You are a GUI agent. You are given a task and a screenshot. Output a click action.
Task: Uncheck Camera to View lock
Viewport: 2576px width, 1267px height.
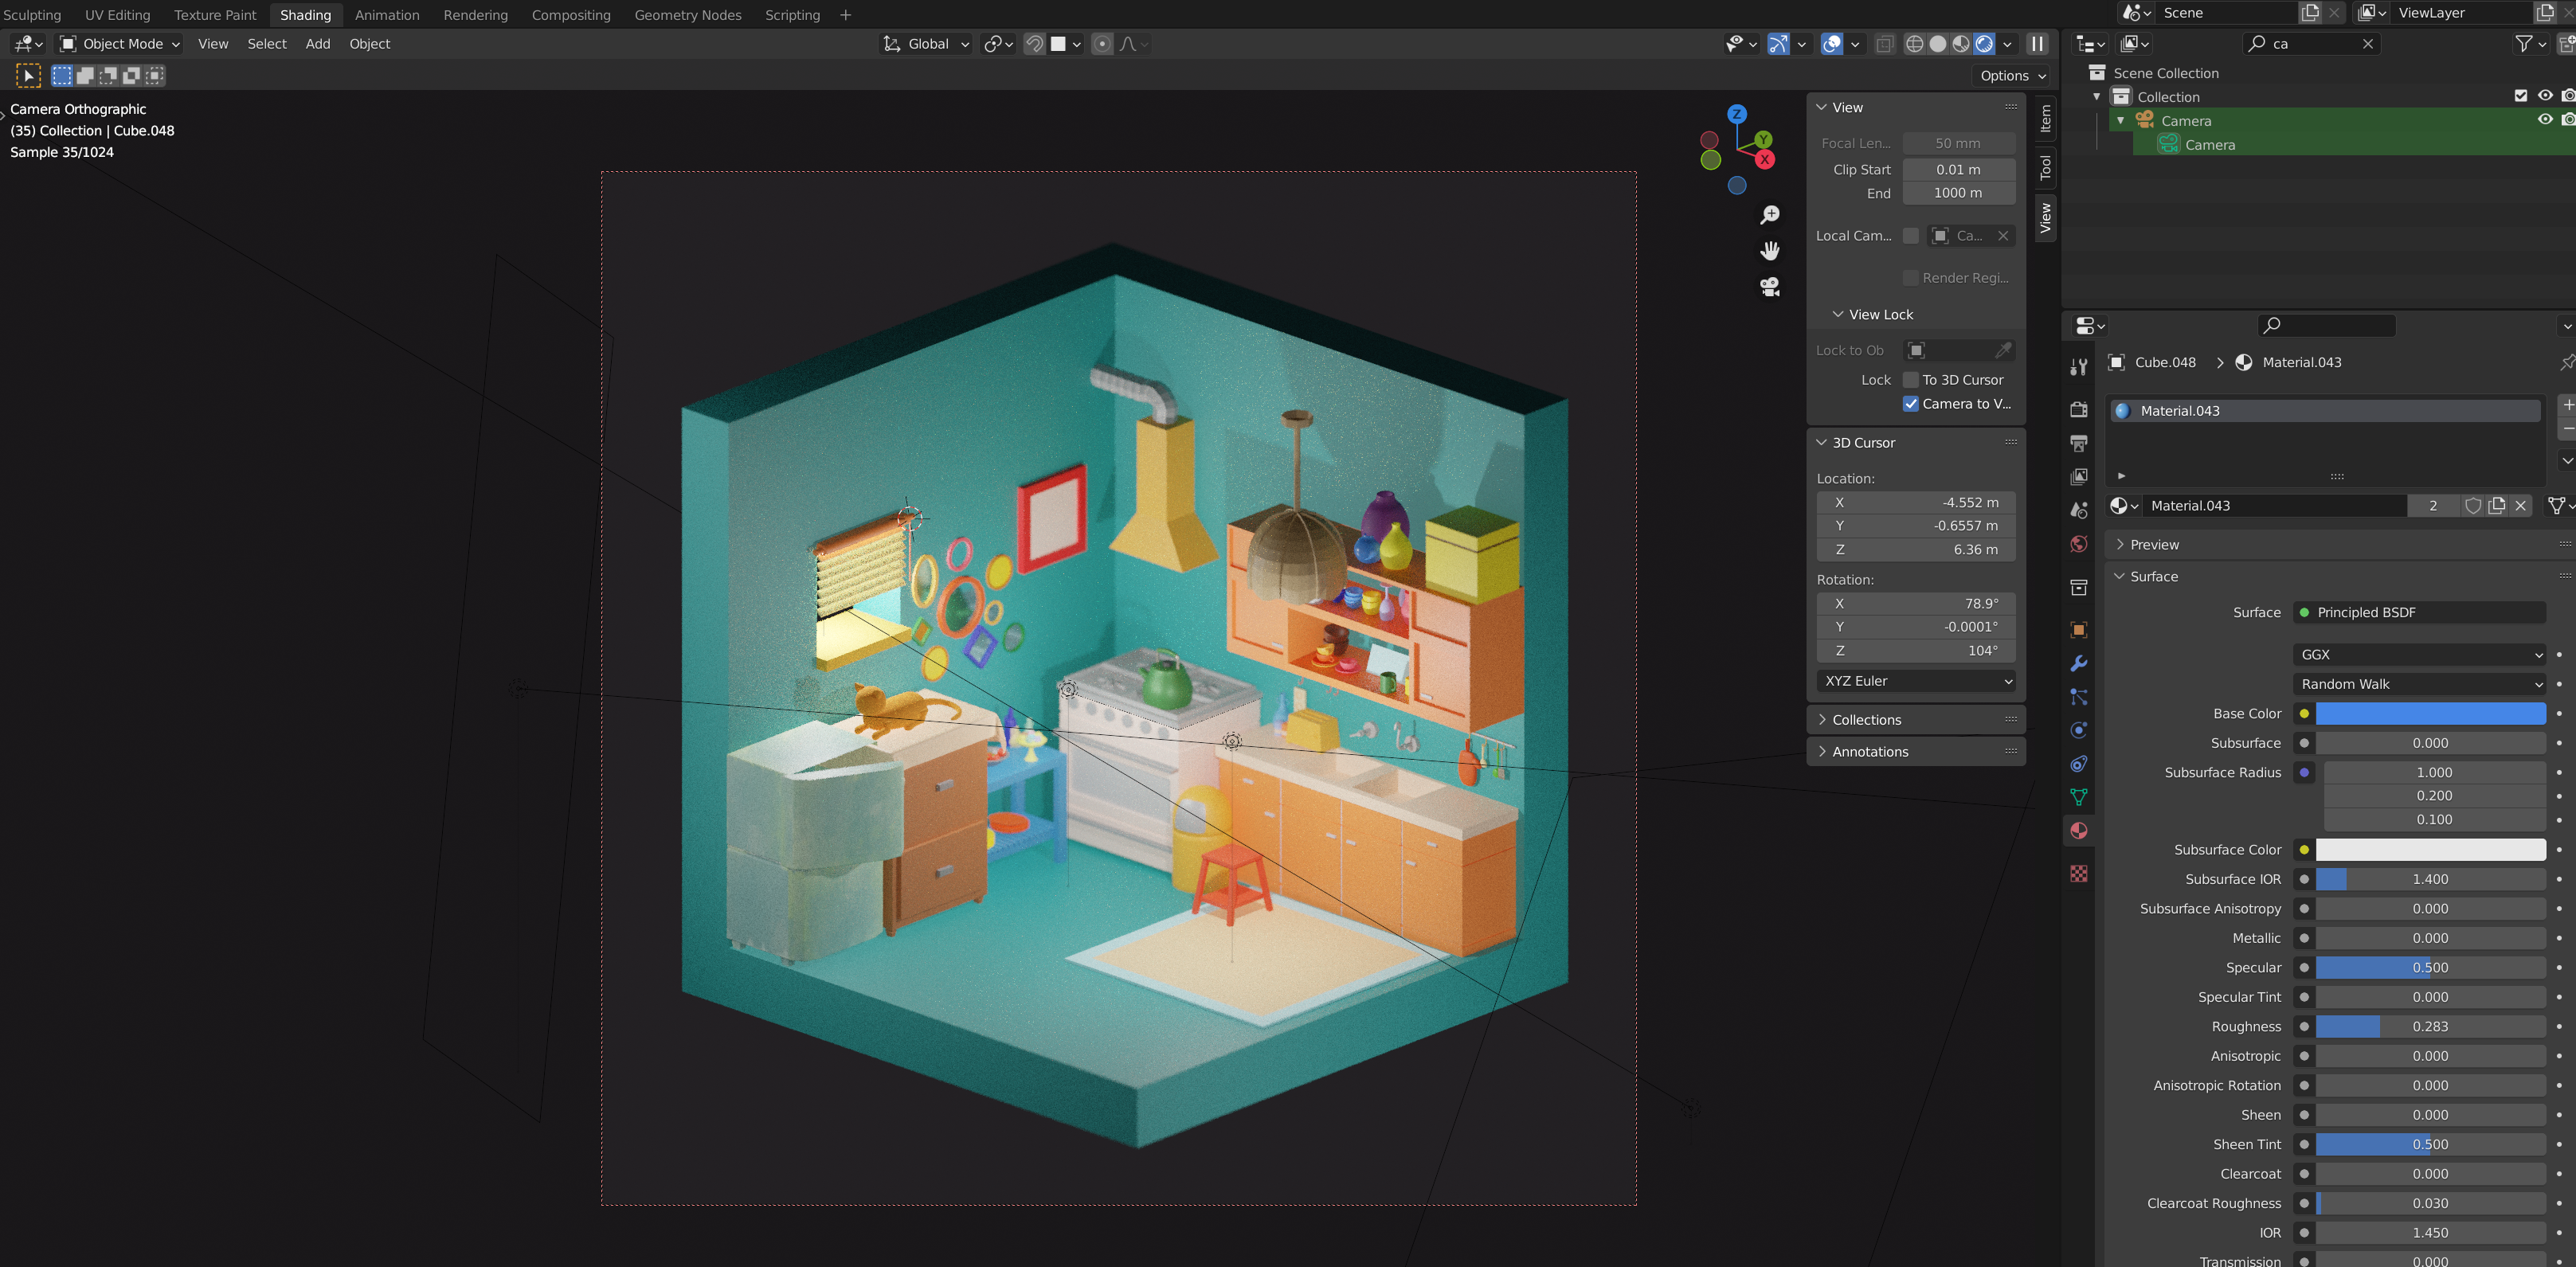1911,404
